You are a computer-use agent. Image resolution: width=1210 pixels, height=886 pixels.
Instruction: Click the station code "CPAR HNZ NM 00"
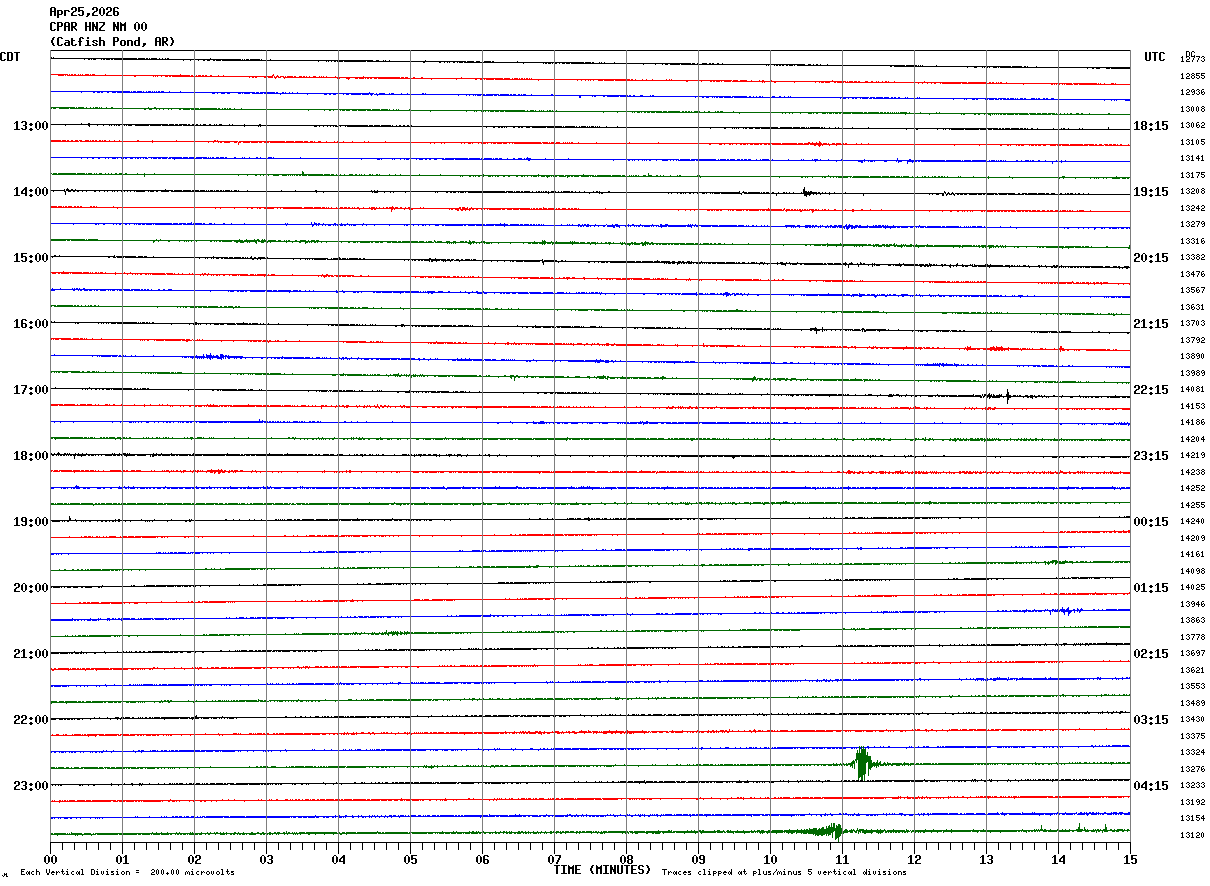pyautogui.click(x=98, y=27)
